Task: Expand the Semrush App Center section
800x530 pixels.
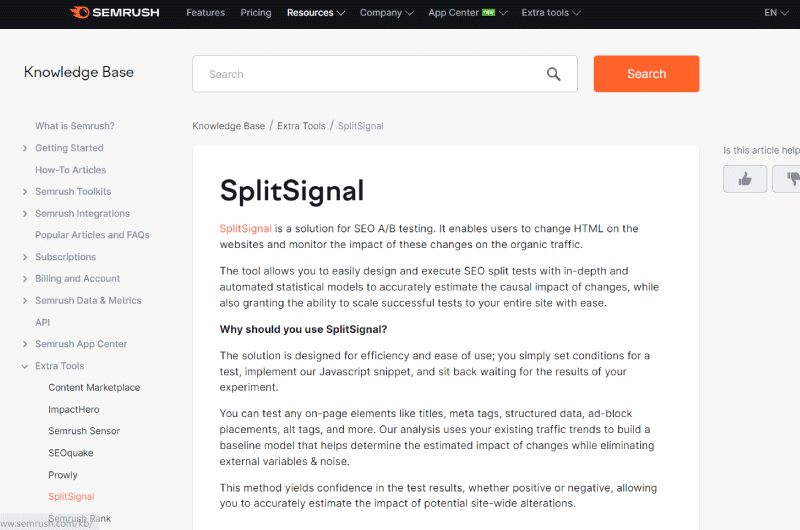Action: (x=25, y=344)
